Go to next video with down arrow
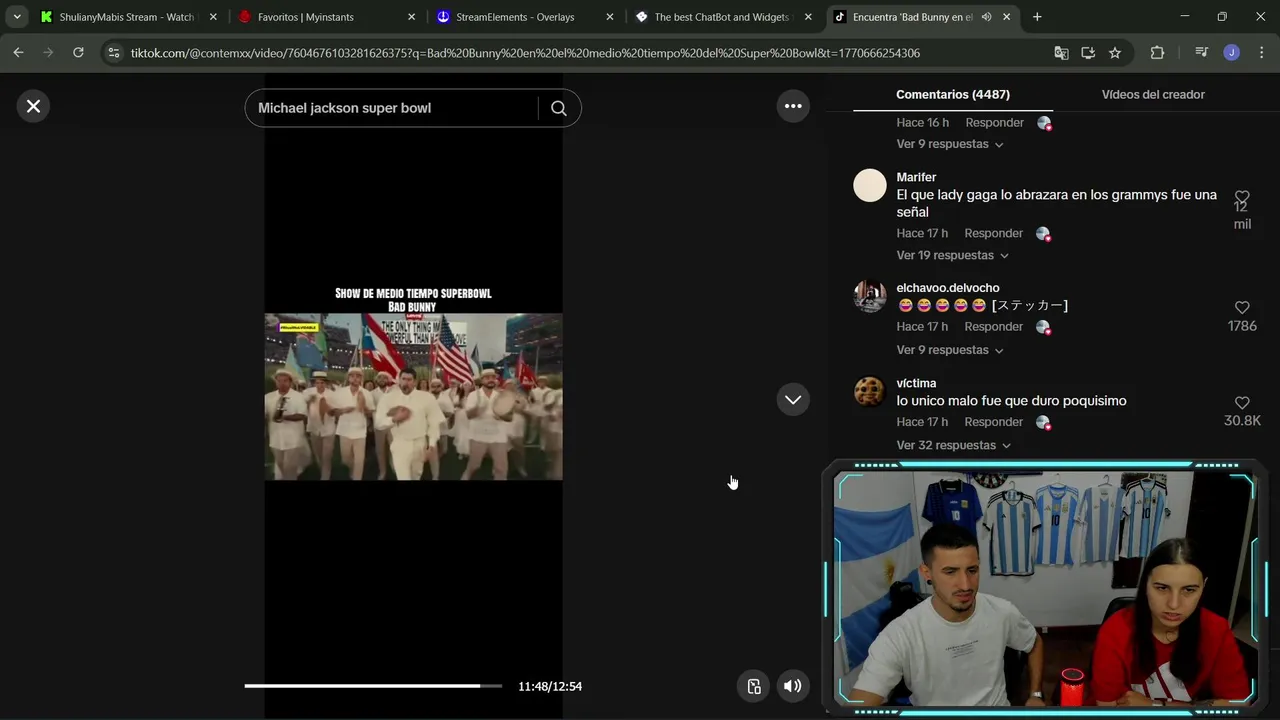Viewport: 1280px width, 720px height. tap(793, 400)
